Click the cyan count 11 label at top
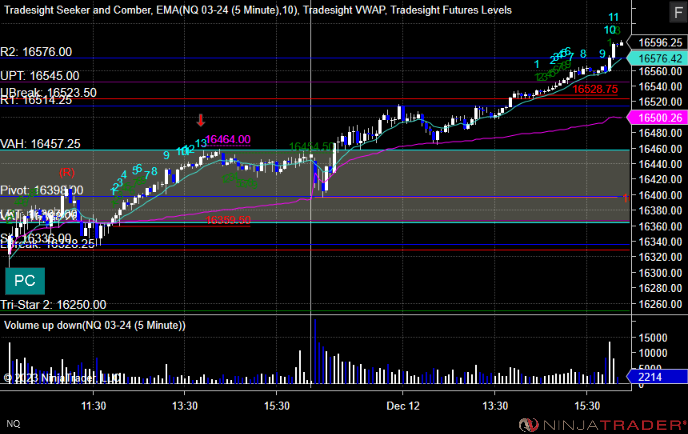The height and width of the screenshot is (434, 688). tap(613, 18)
